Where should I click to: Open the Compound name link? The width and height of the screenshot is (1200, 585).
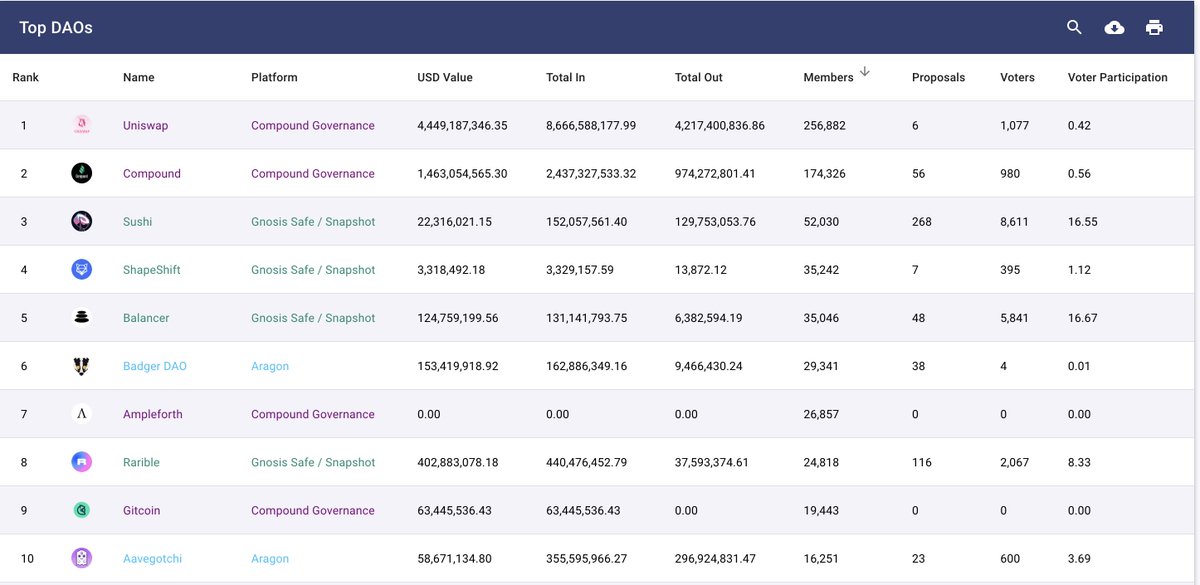[x=152, y=174]
